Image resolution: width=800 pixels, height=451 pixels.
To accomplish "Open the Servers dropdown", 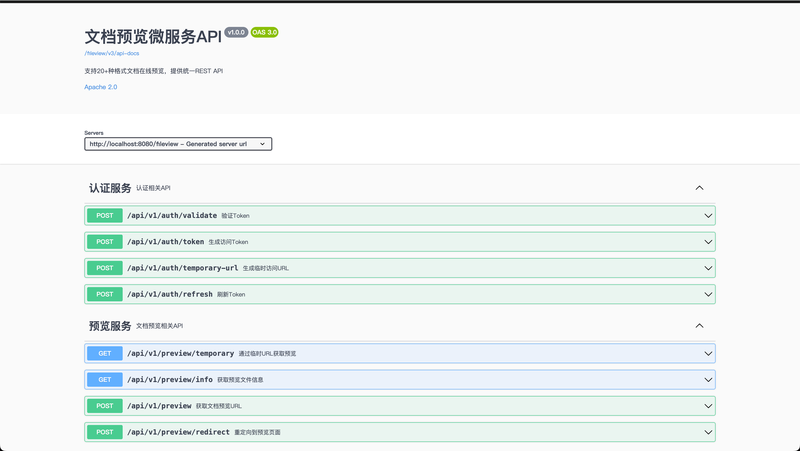I will pyautogui.click(x=178, y=144).
